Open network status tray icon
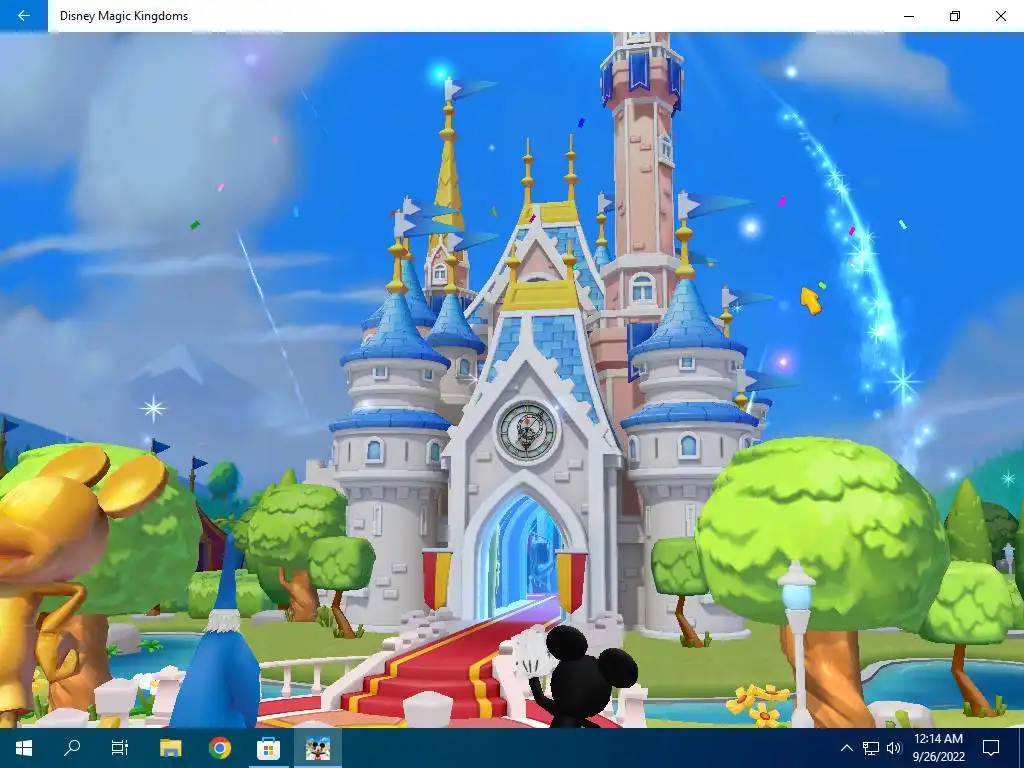This screenshot has height=768, width=1024. (x=871, y=748)
